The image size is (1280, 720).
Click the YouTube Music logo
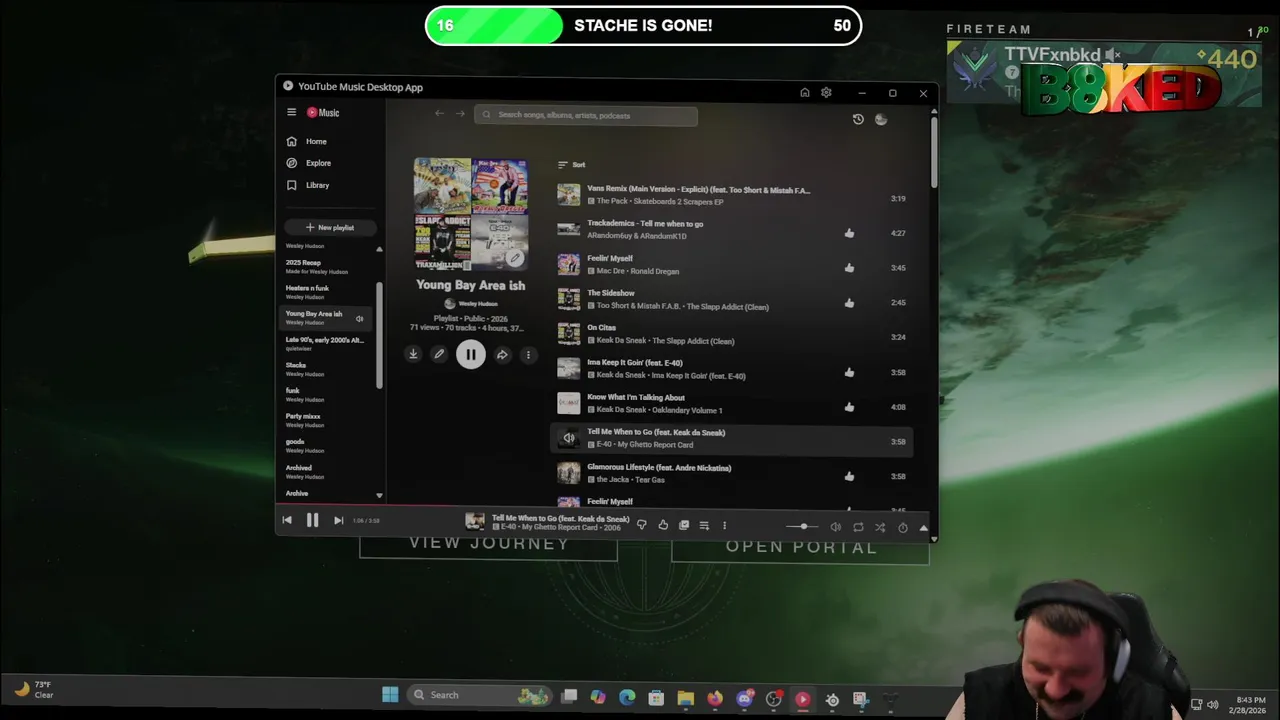(323, 113)
